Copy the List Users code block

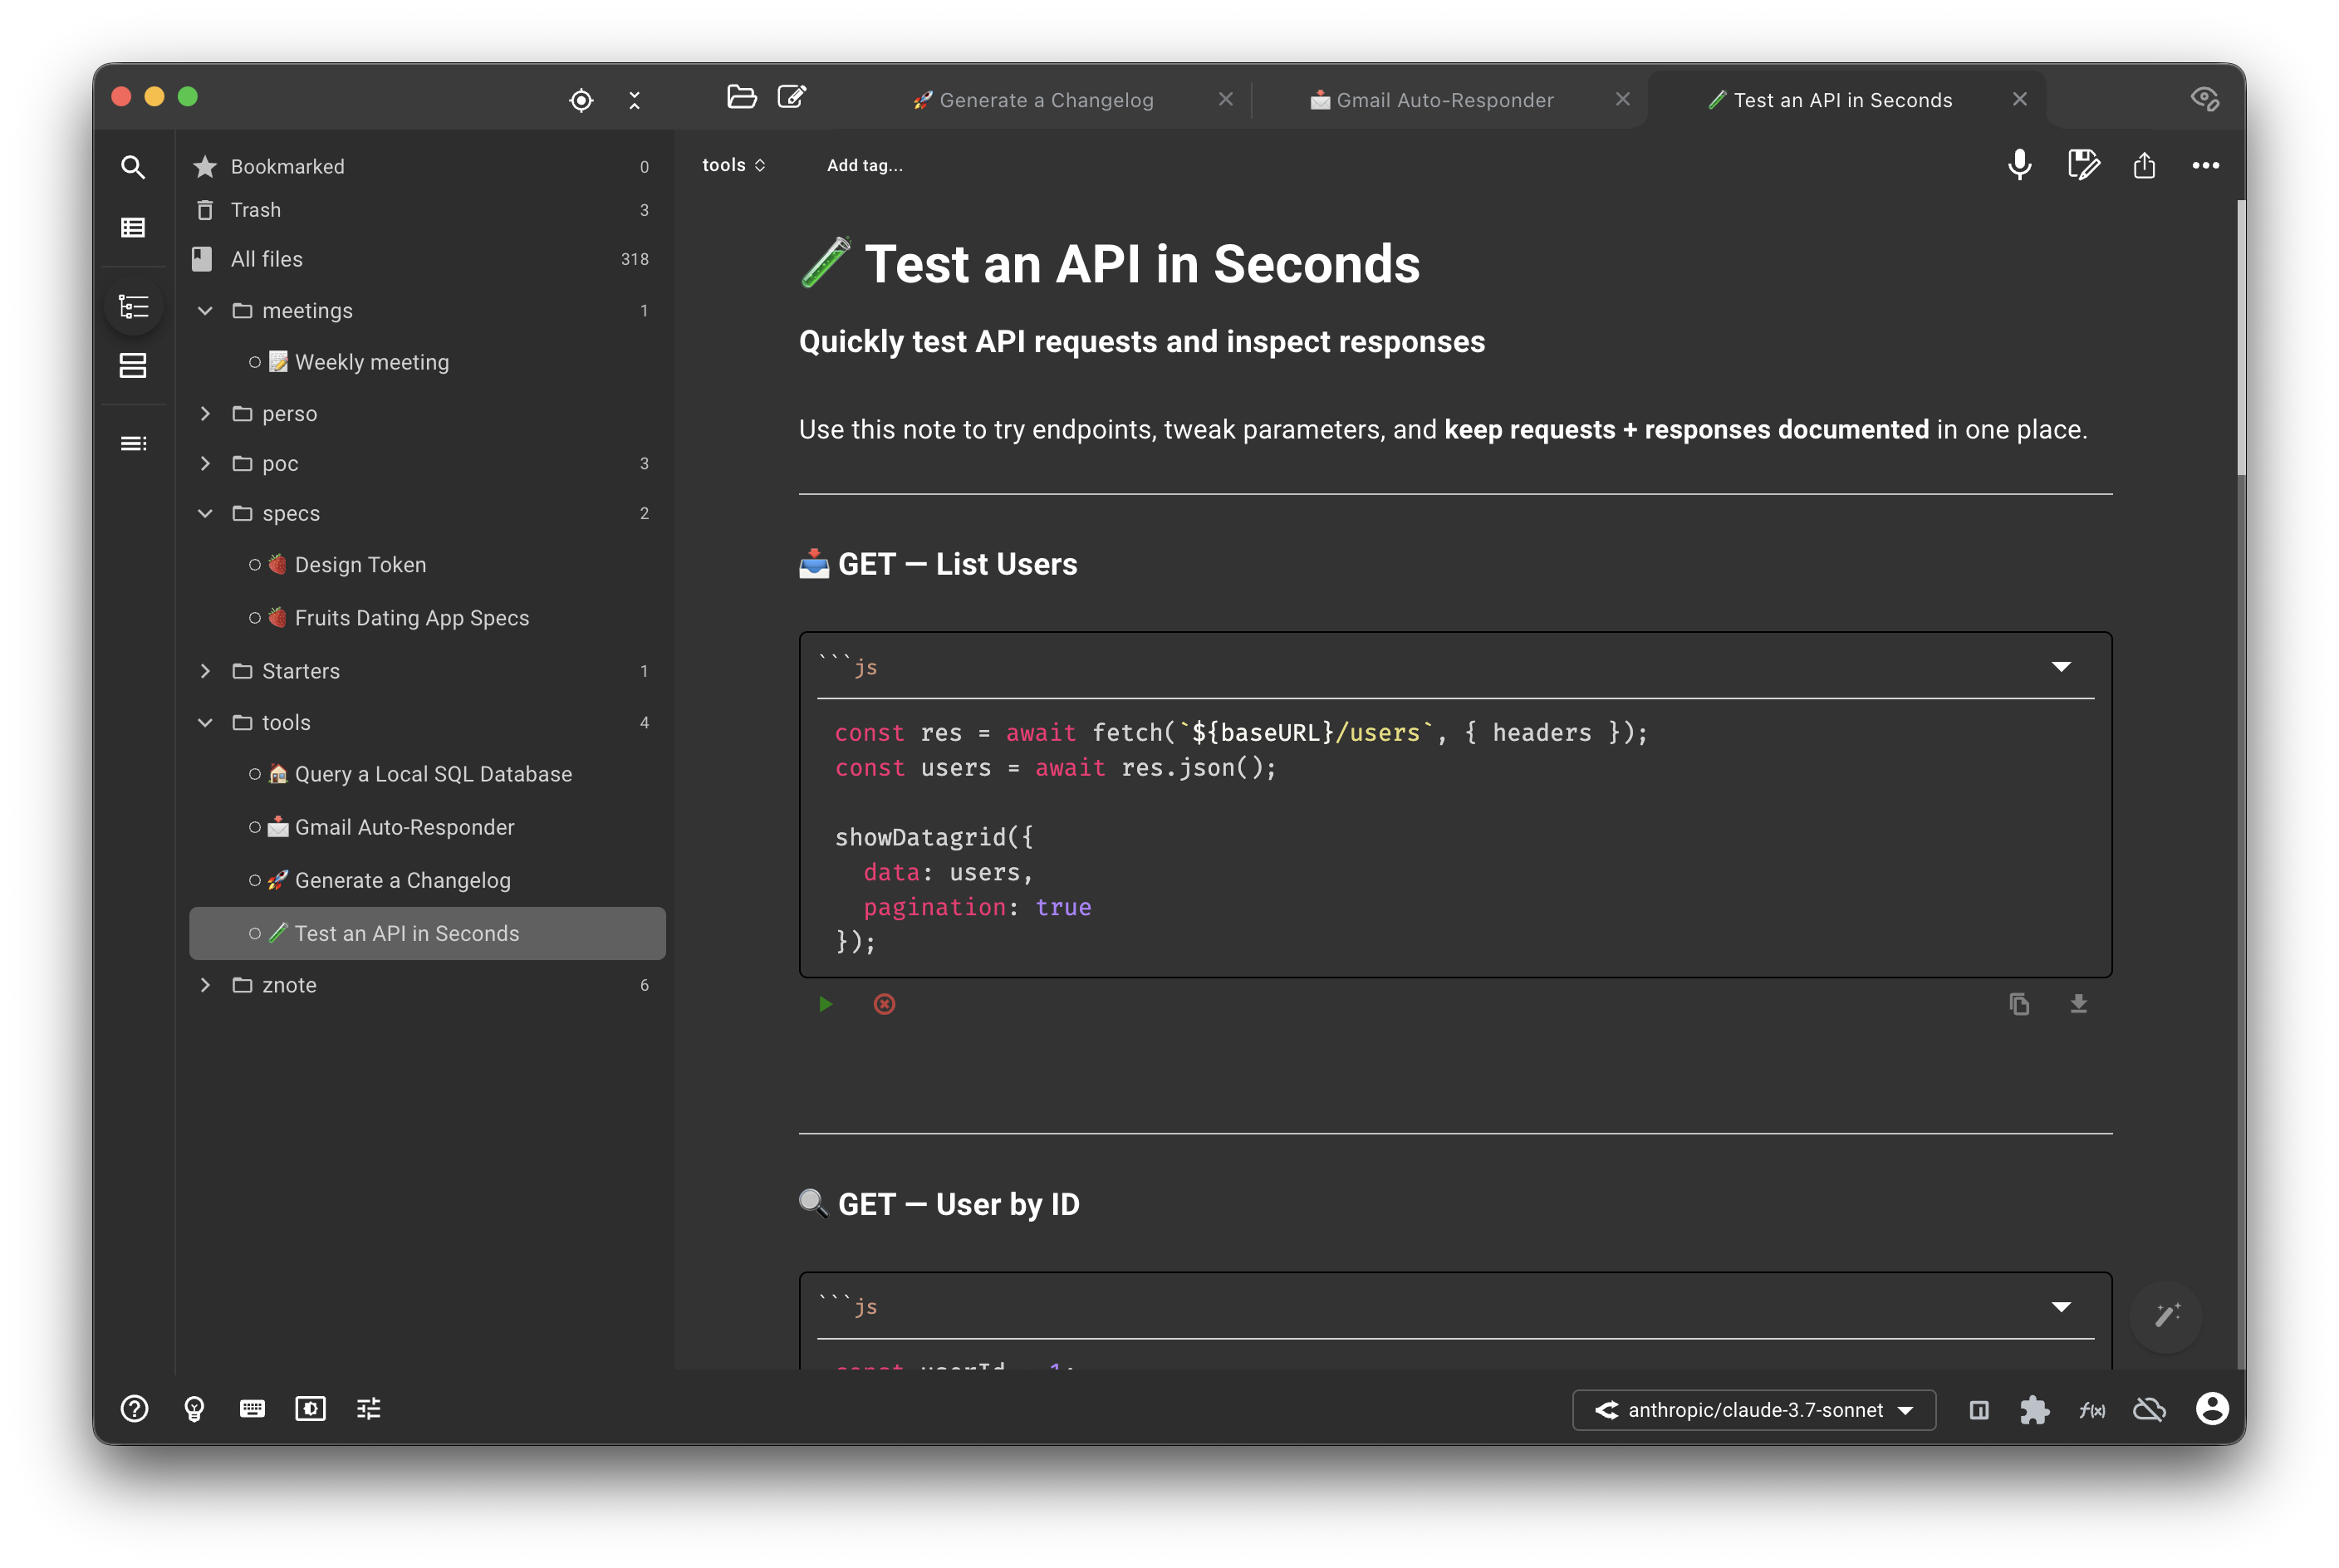click(2019, 1004)
